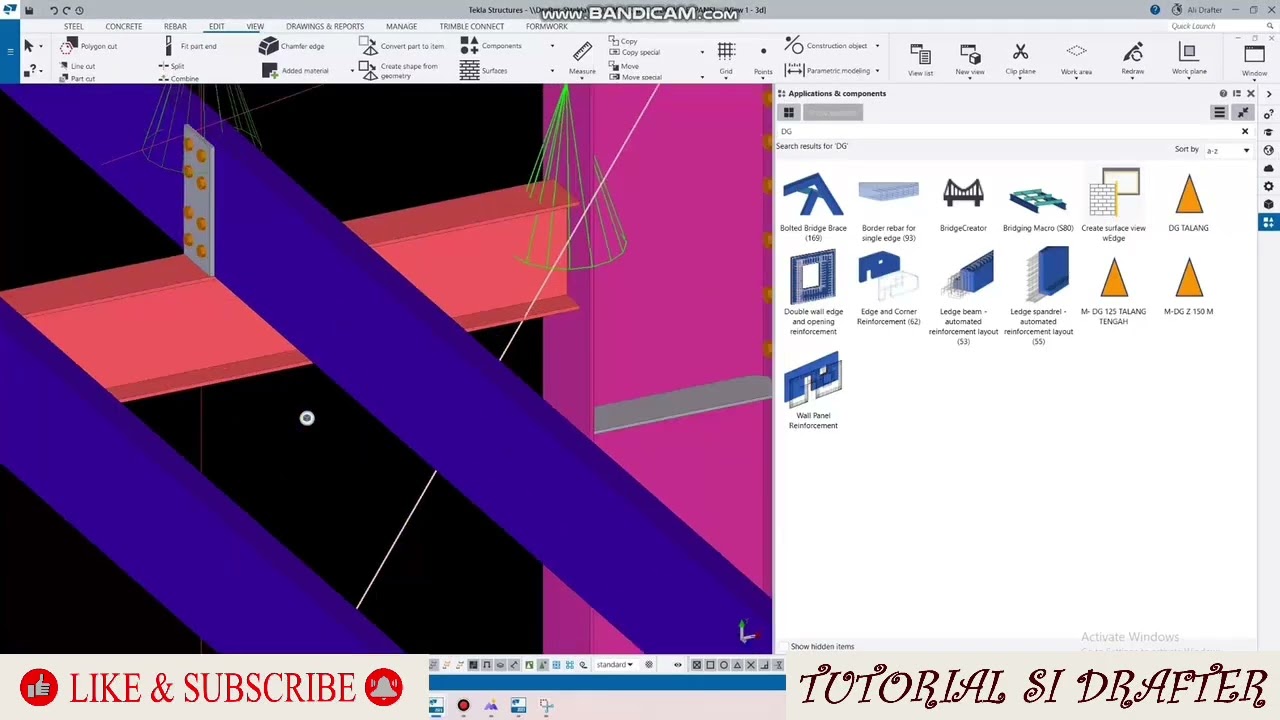Open the Components tool
This screenshot has height=720, width=1280.
(492, 46)
